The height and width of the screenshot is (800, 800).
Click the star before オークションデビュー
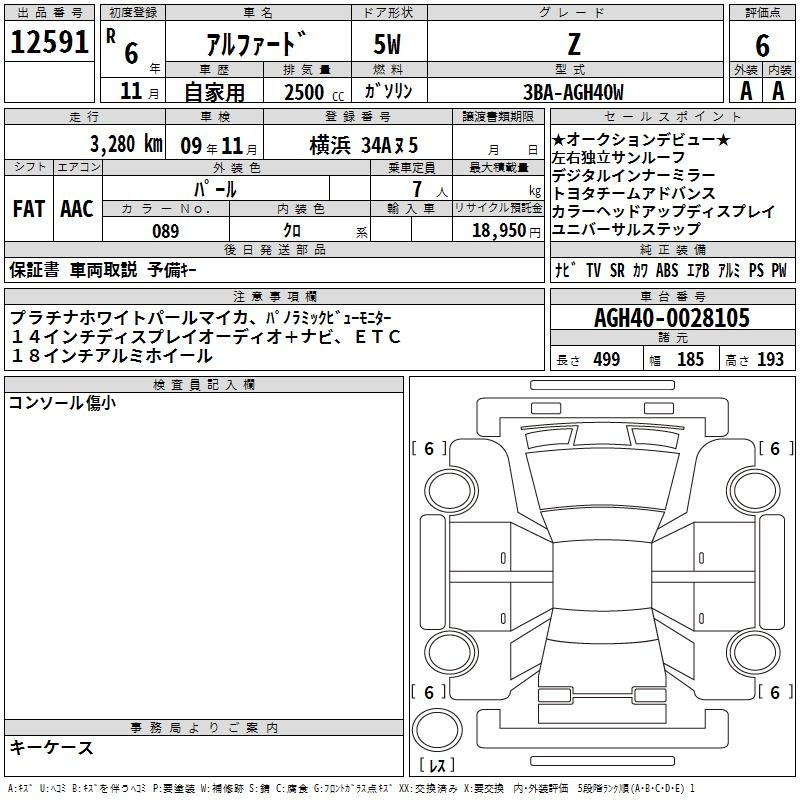559,141
